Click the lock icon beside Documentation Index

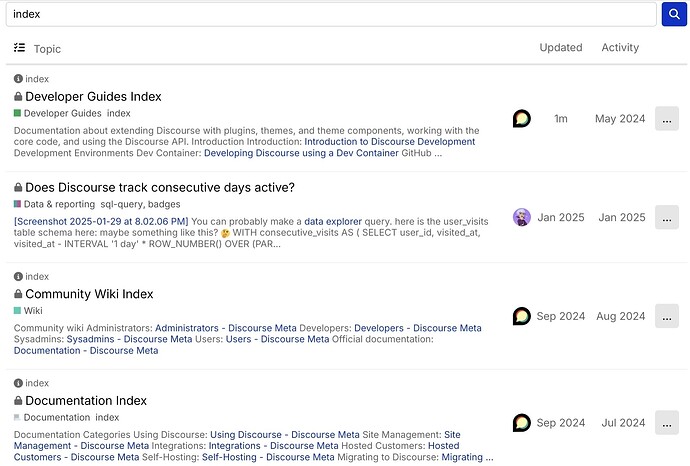coord(18,400)
